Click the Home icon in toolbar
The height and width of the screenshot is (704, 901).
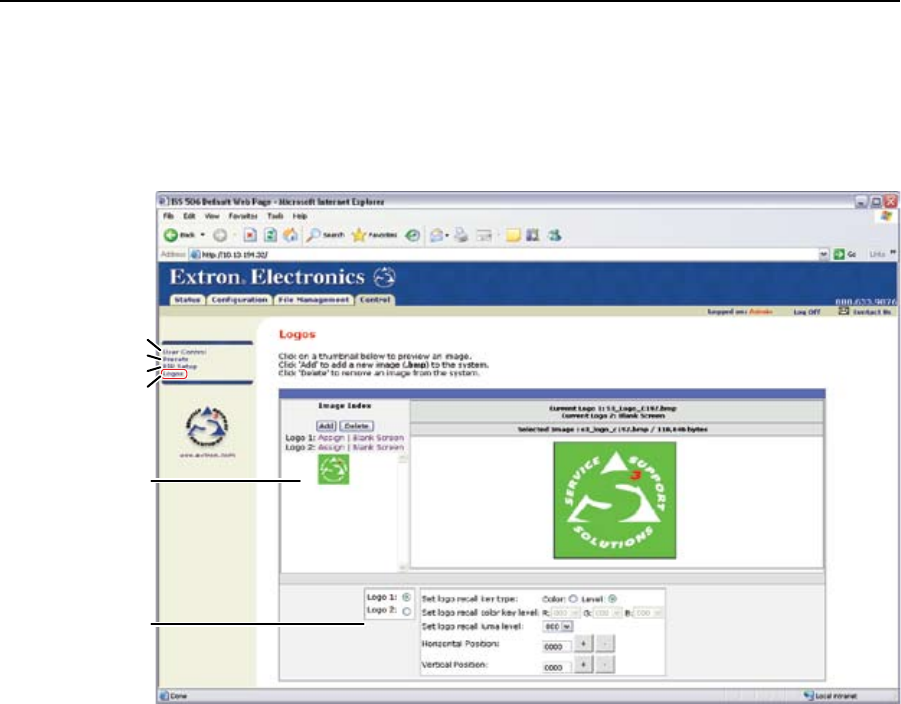291,235
